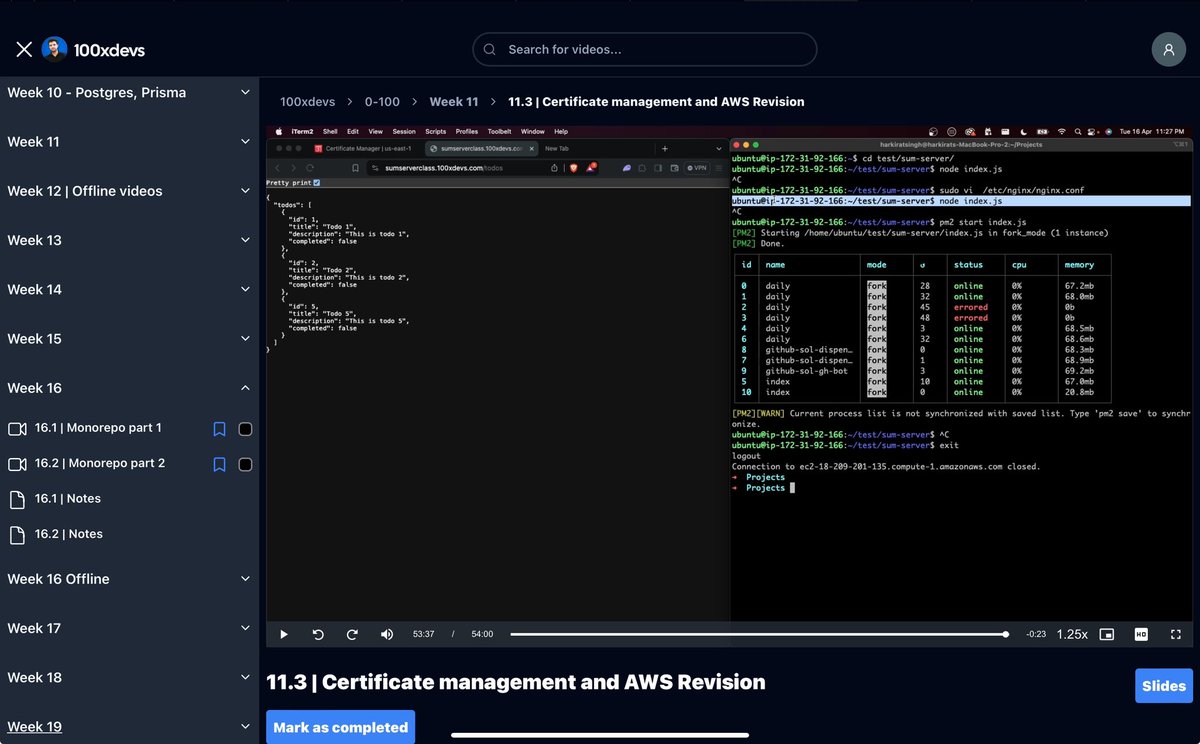Expand the Week 15 section
This screenshot has width=1200, height=744.
(129, 339)
